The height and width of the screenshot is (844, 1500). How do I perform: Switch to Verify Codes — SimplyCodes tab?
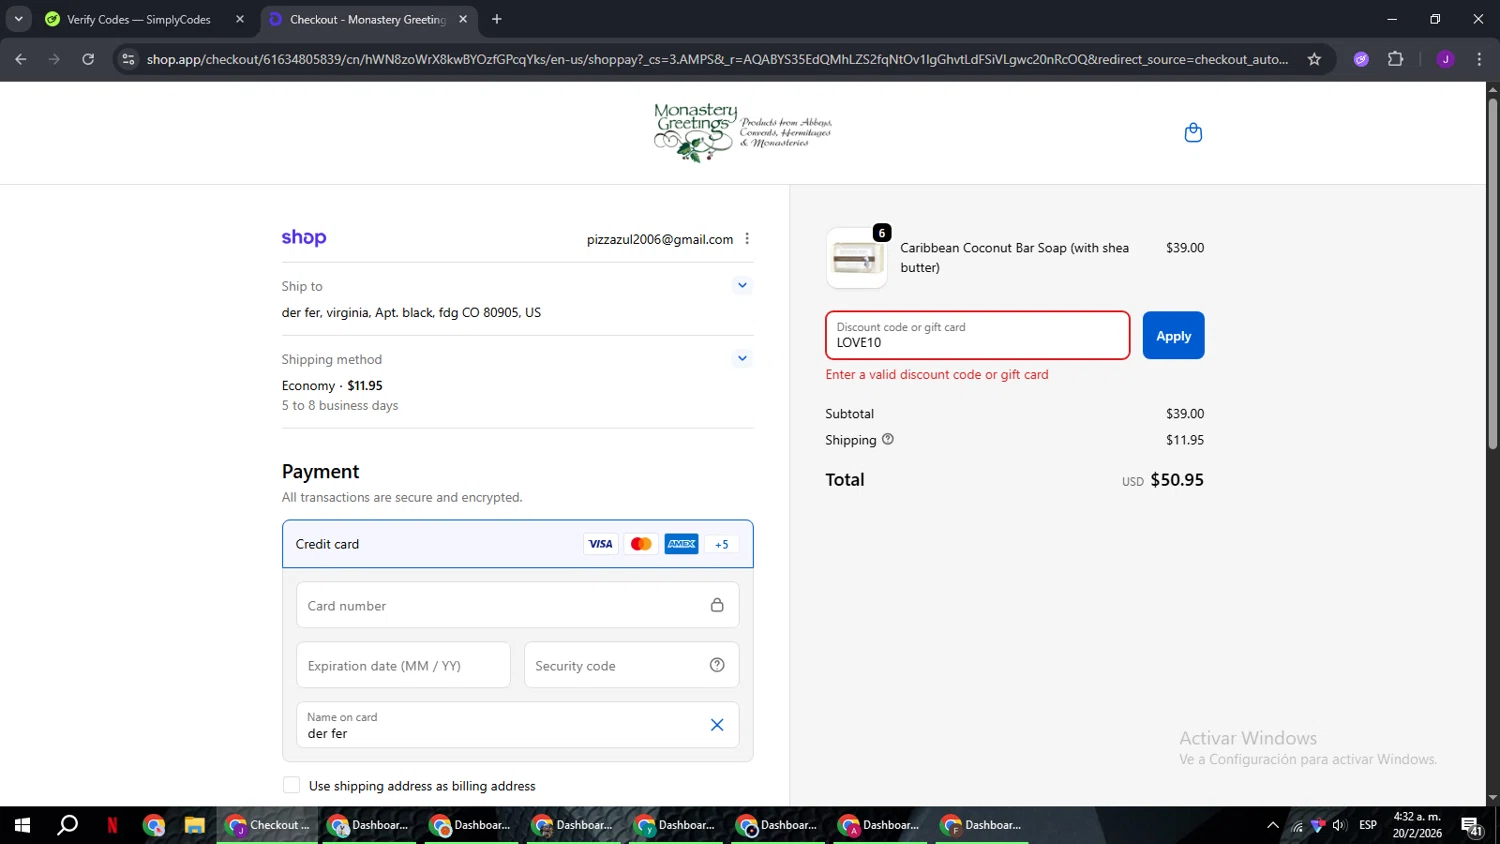tap(139, 19)
